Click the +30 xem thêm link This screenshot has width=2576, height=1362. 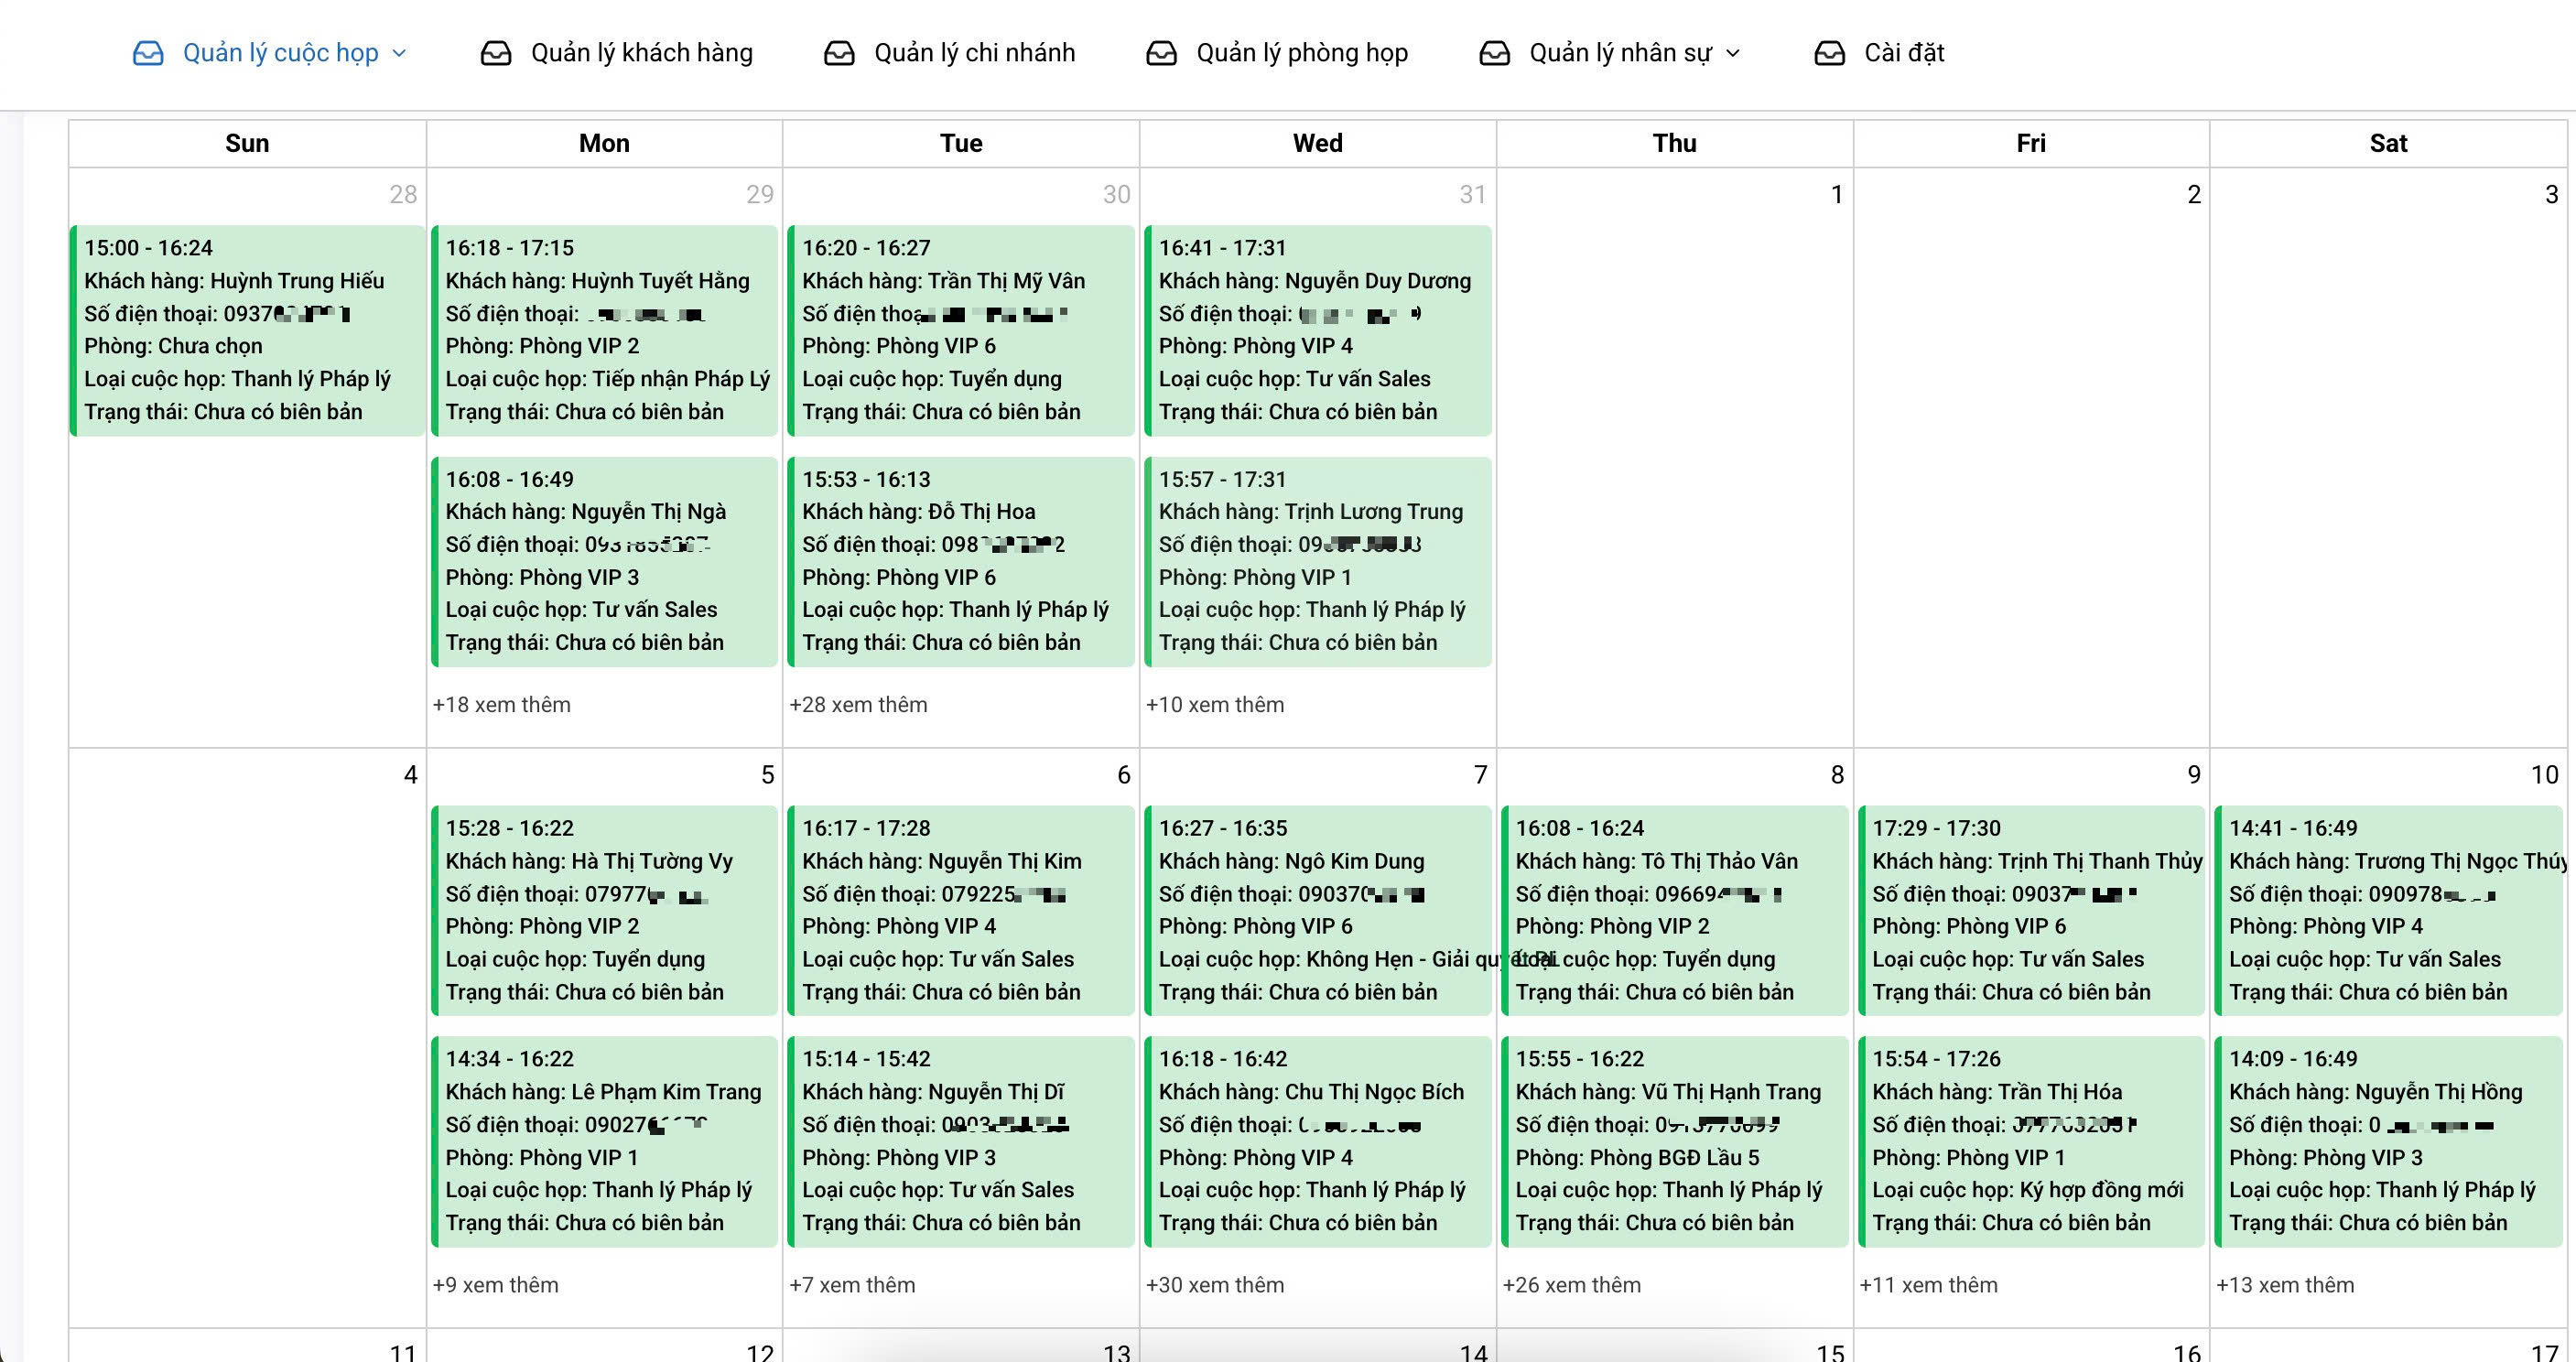(1214, 1284)
